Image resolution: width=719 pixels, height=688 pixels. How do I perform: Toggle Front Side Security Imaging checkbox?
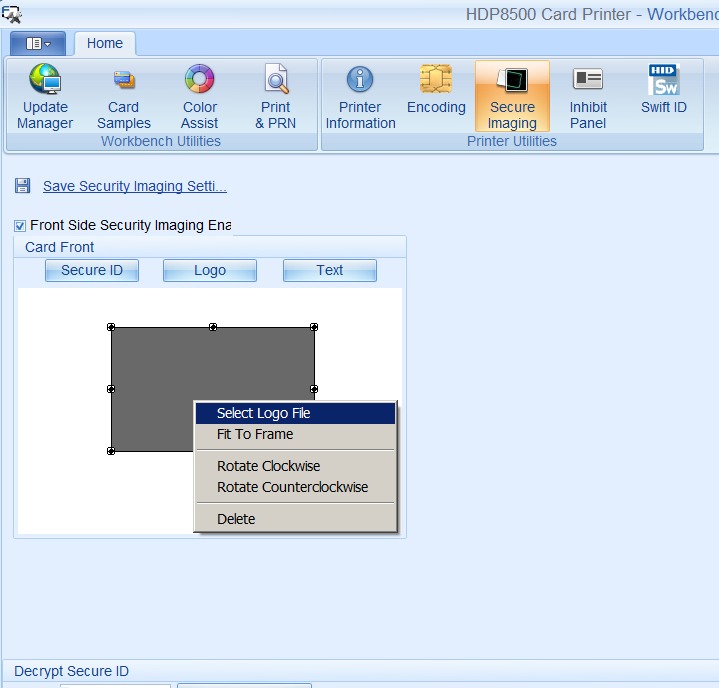point(21,226)
